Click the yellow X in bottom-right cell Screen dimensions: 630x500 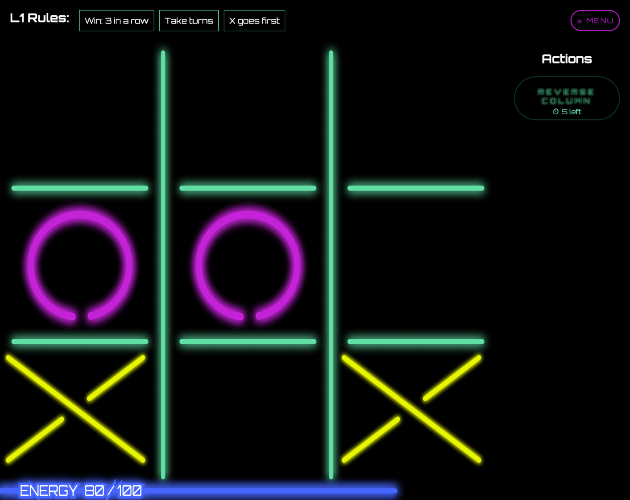point(411,408)
